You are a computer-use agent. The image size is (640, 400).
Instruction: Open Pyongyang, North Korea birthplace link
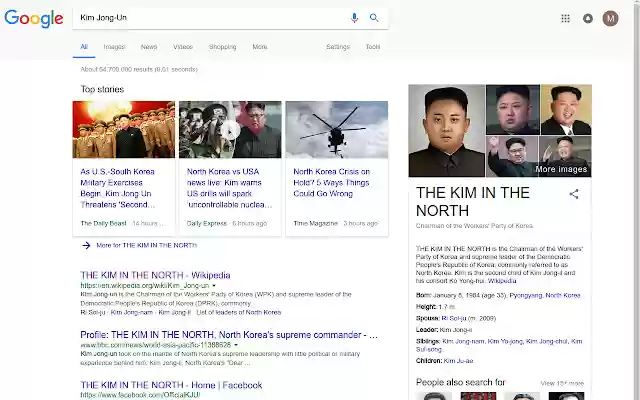tap(545, 295)
